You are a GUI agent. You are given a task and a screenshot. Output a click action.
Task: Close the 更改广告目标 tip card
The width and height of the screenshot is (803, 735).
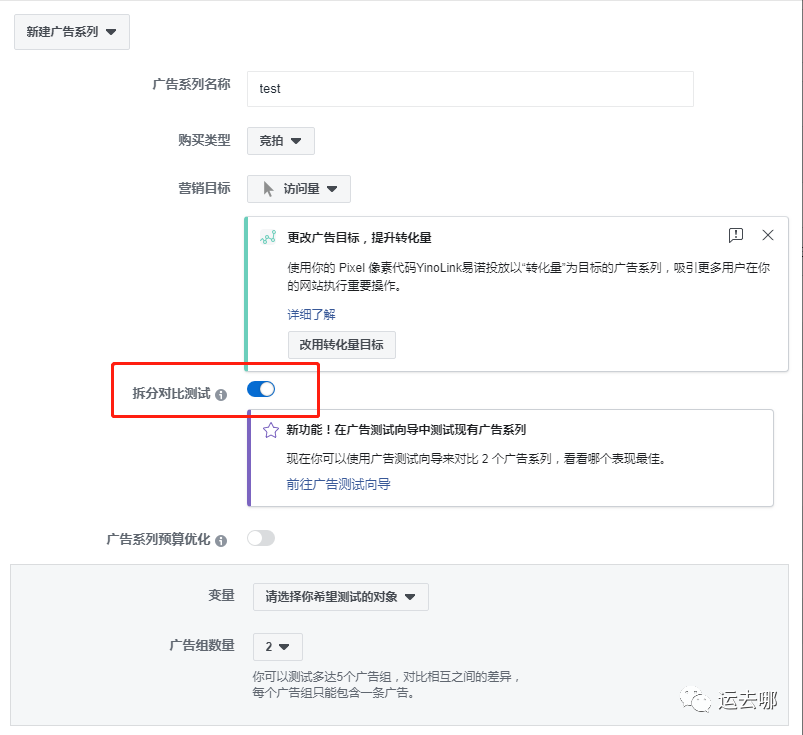point(768,235)
